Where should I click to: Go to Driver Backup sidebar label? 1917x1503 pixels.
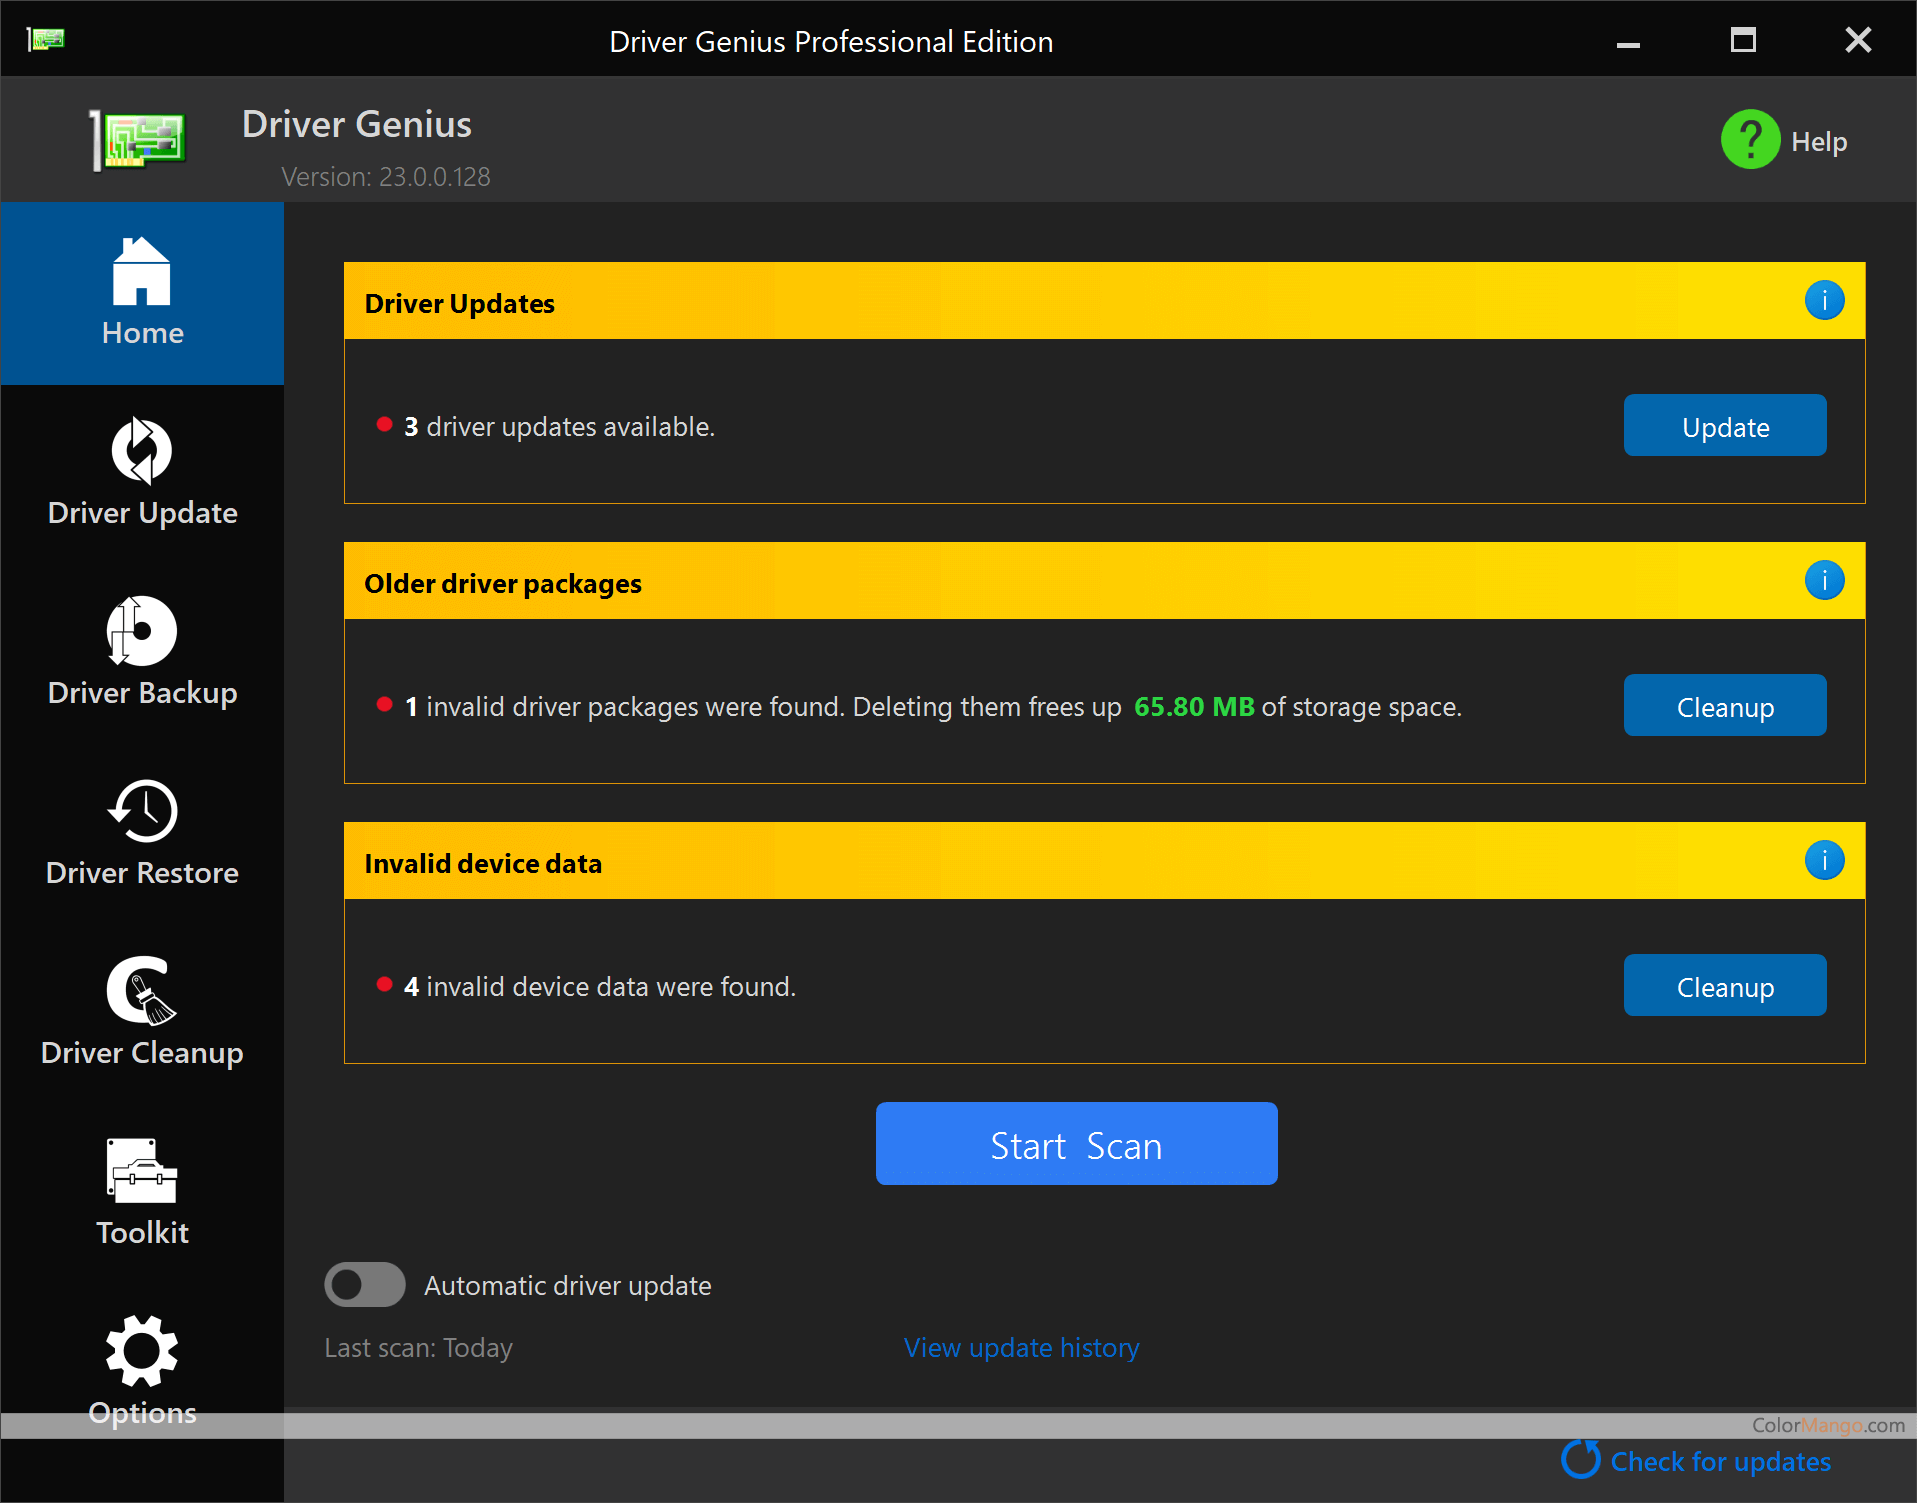coord(142,693)
